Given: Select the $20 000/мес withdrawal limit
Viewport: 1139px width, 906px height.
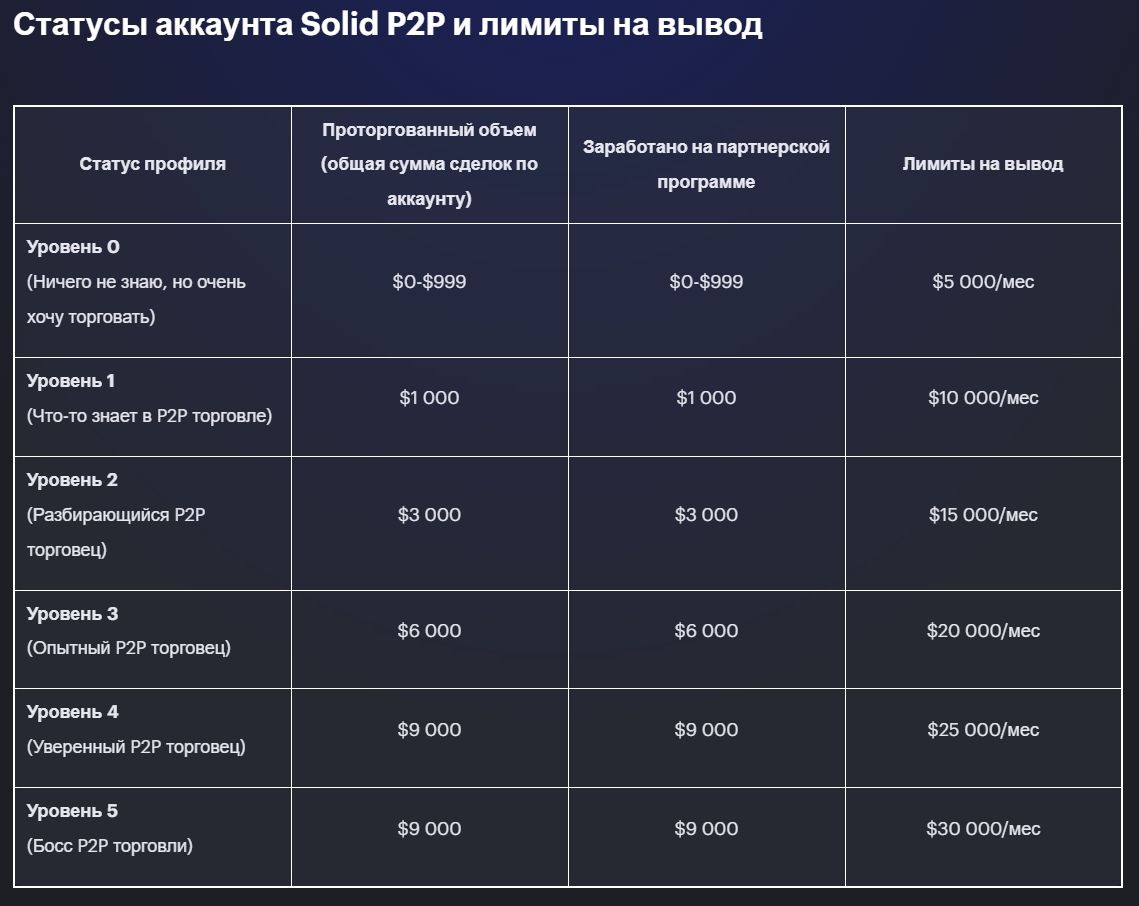Looking at the screenshot, I should (984, 631).
